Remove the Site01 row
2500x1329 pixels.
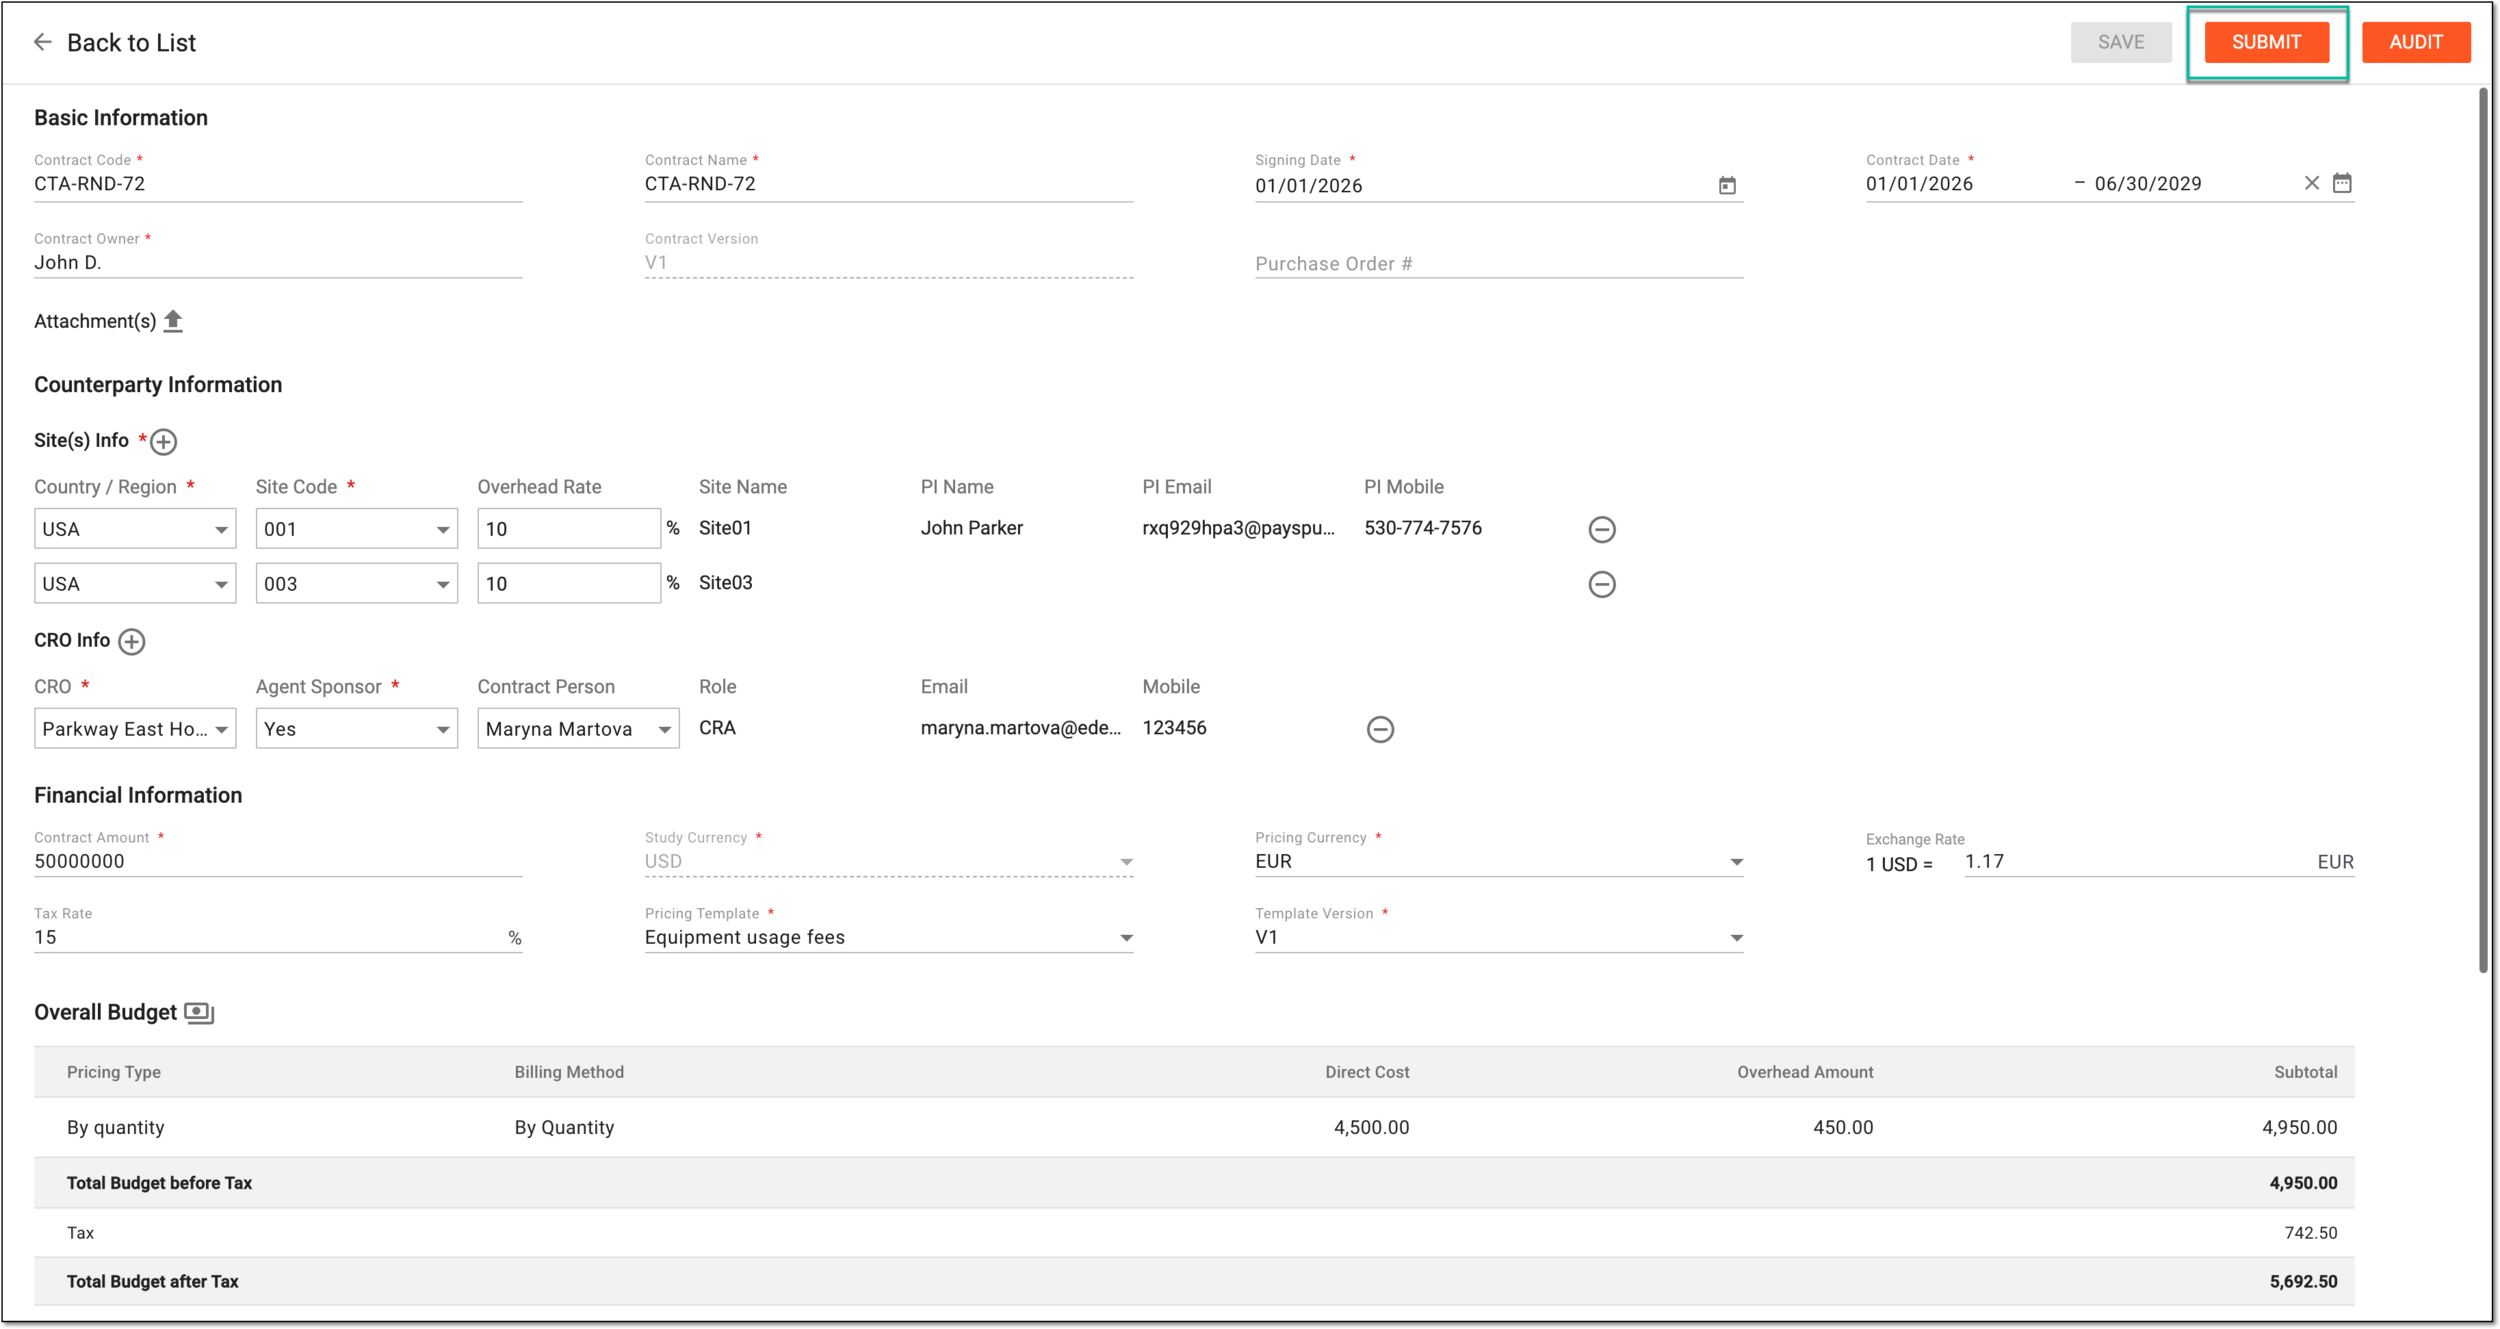click(x=1602, y=529)
